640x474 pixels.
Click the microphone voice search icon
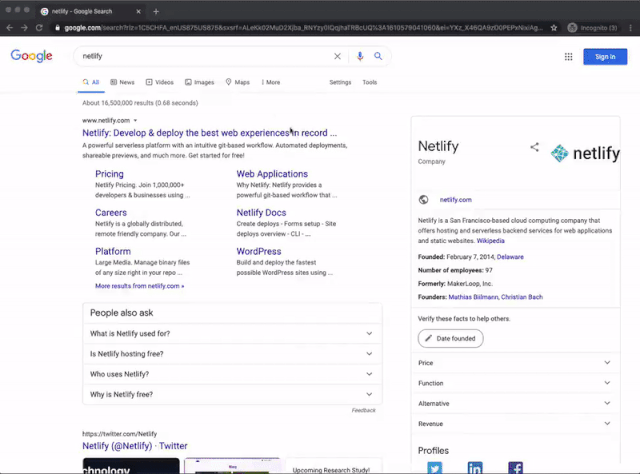coord(360,57)
